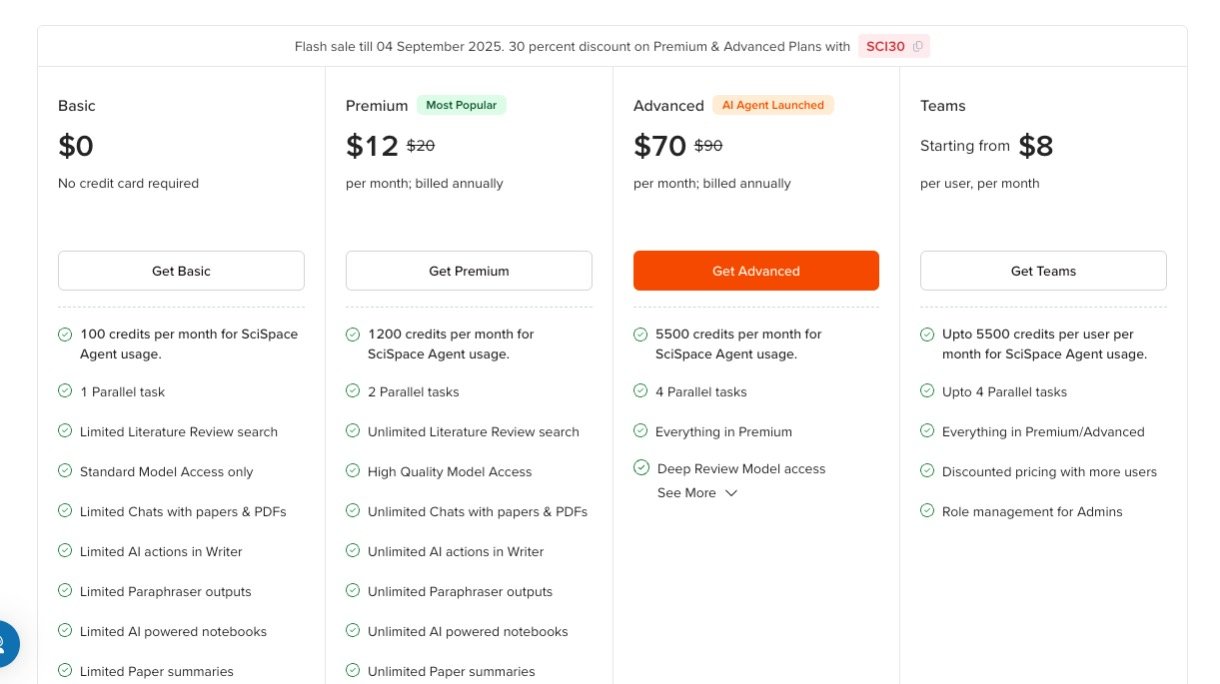This screenshot has height=684, width=1220.
Task: Select the orange Get Advanced button
Action: pos(756,271)
